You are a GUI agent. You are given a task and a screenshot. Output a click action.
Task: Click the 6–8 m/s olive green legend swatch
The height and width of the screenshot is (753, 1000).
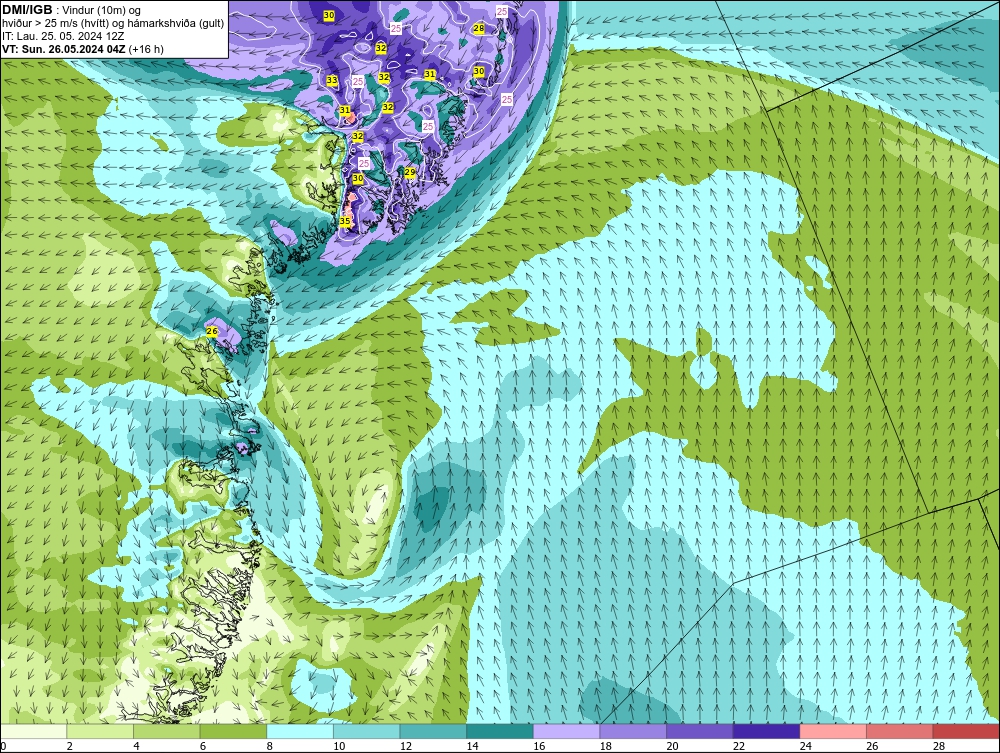click(x=233, y=731)
